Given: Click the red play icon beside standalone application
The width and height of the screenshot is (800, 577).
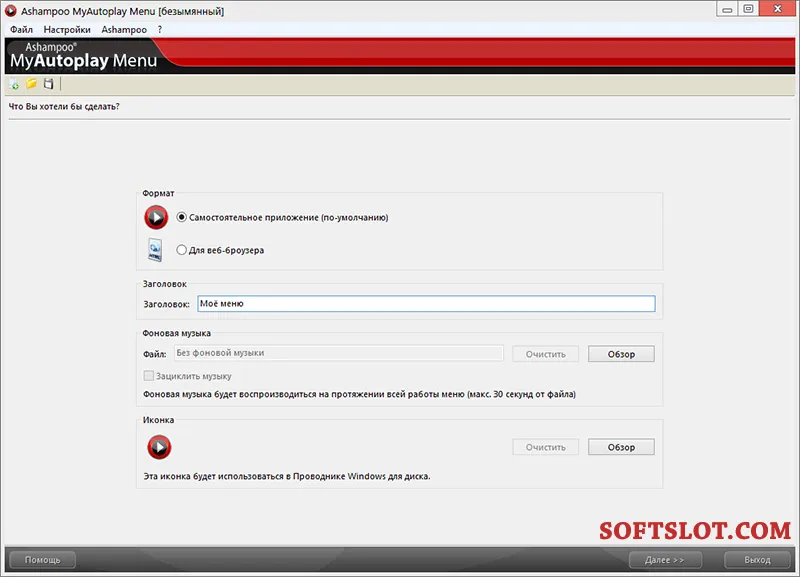Looking at the screenshot, I should point(156,217).
